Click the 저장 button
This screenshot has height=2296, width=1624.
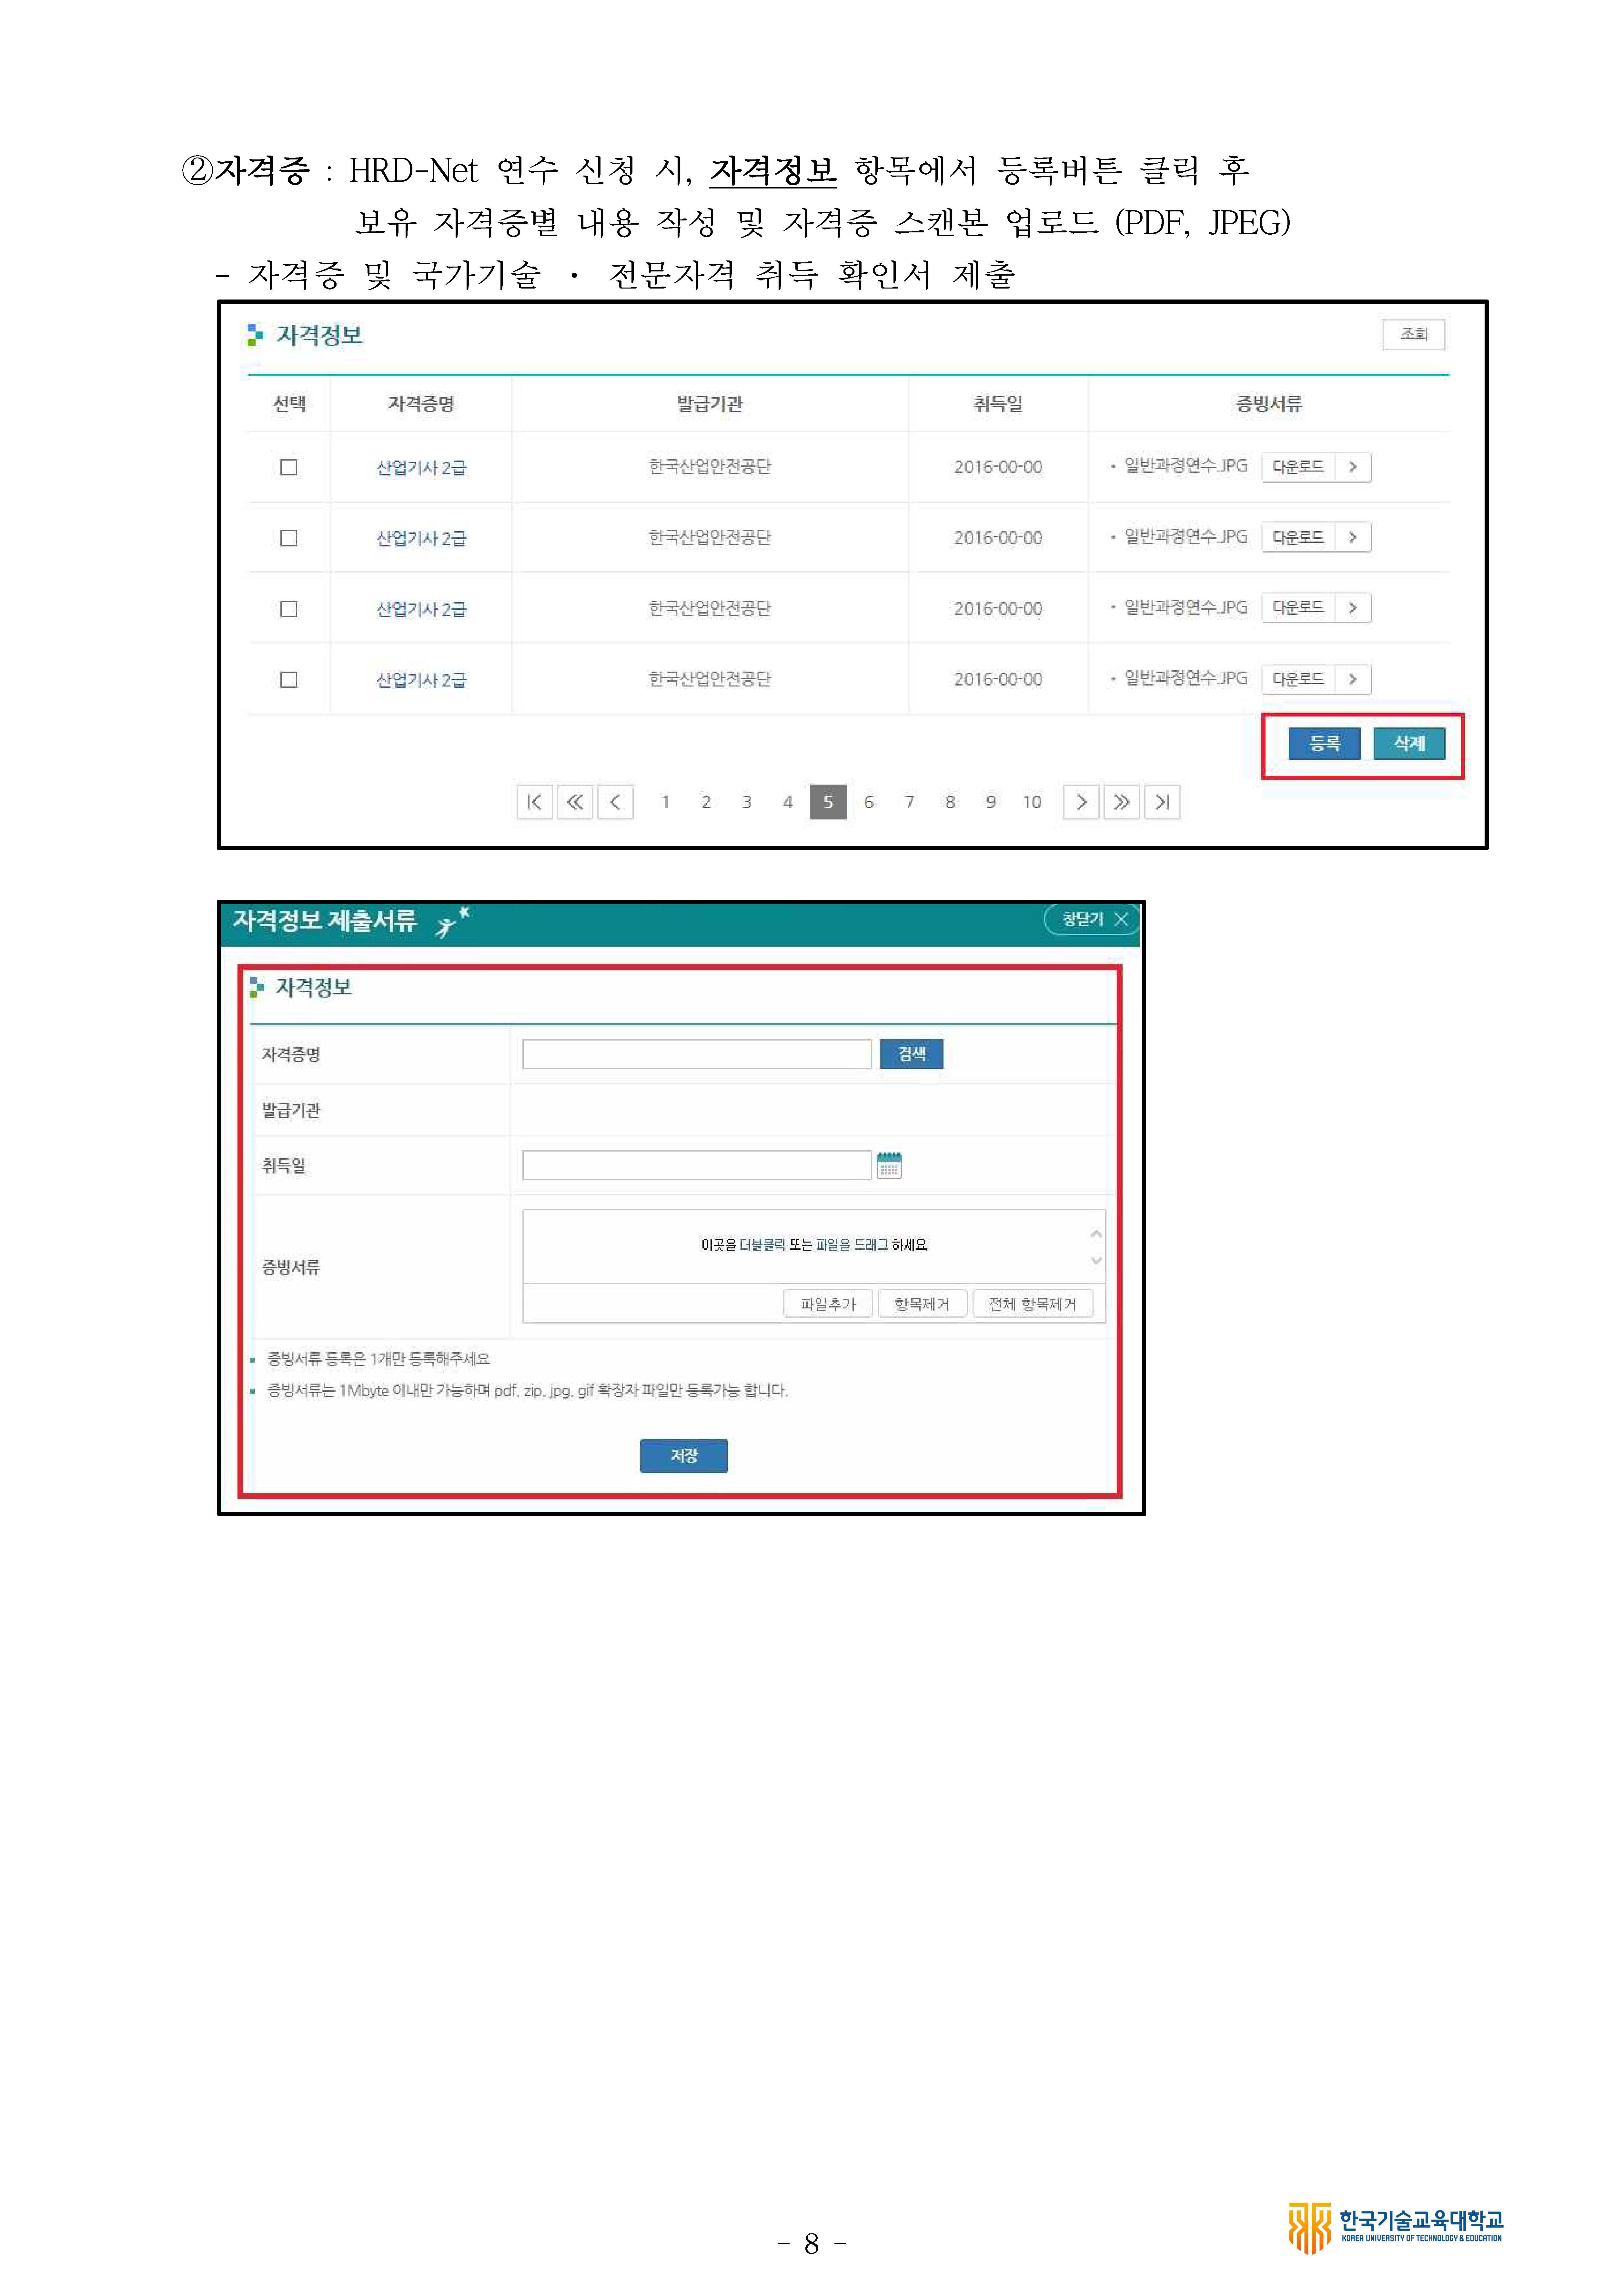684,1456
